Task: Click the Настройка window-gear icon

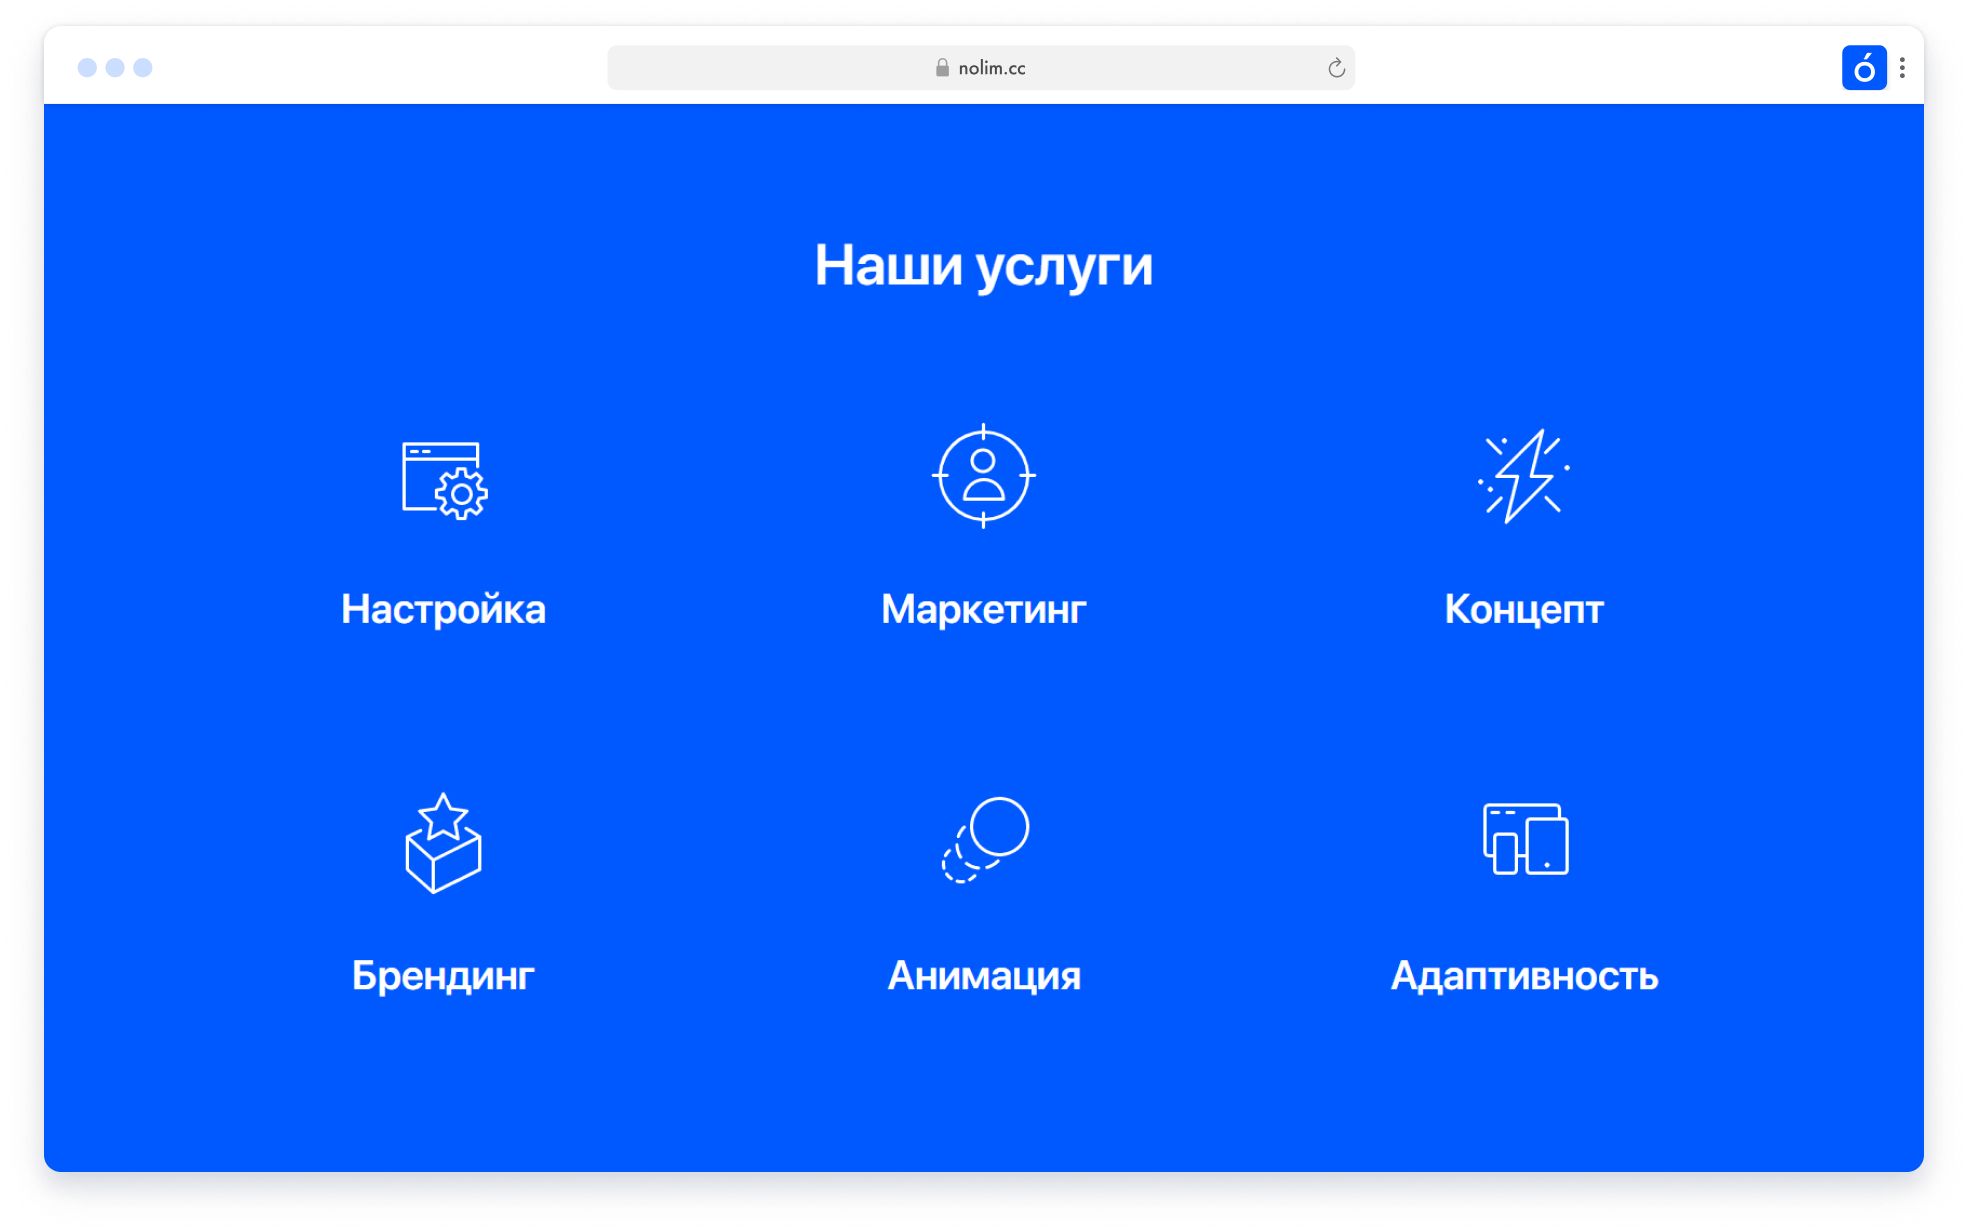Action: [444, 480]
